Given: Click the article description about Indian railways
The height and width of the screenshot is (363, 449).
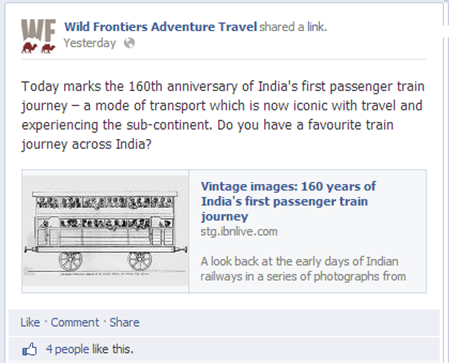Looking at the screenshot, I should click(303, 269).
